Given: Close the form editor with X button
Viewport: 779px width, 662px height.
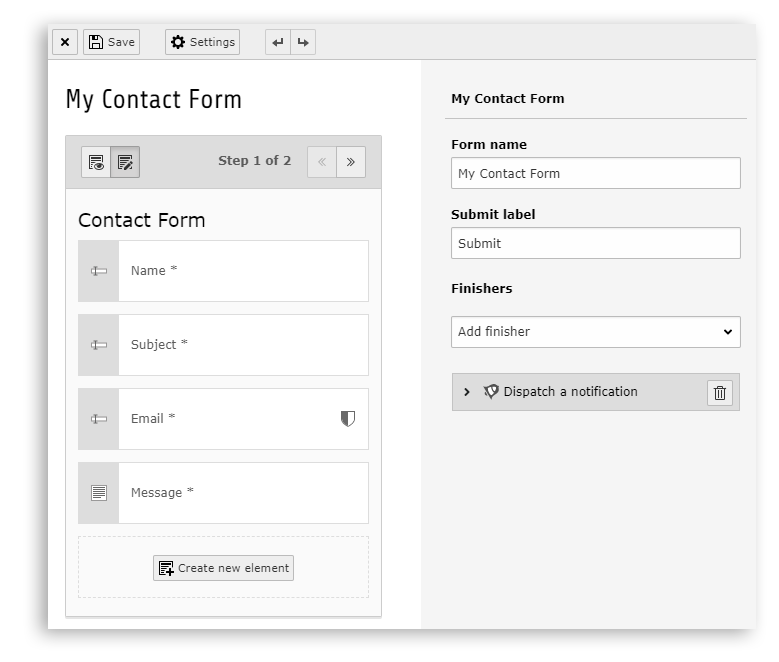Looking at the screenshot, I should click(x=64, y=42).
